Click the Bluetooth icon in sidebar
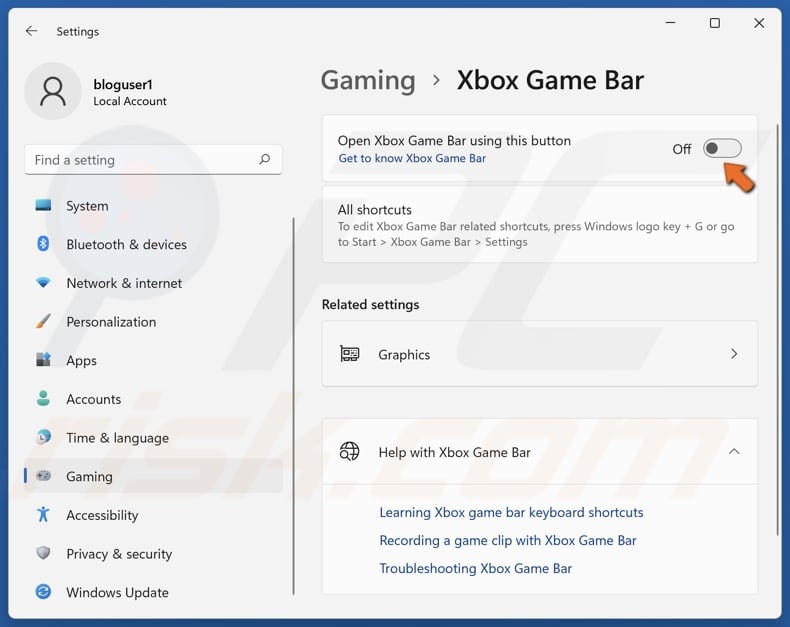This screenshot has width=790, height=627. 43,244
